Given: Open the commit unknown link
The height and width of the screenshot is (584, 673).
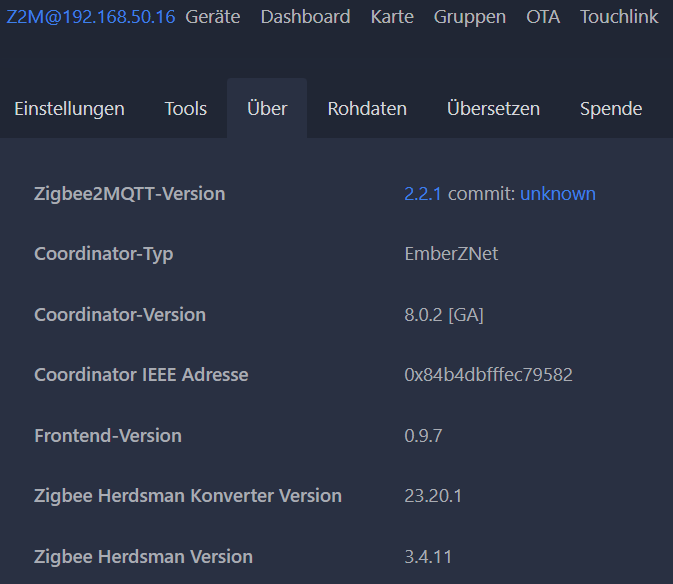Looking at the screenshot, I should click(558, 194).
